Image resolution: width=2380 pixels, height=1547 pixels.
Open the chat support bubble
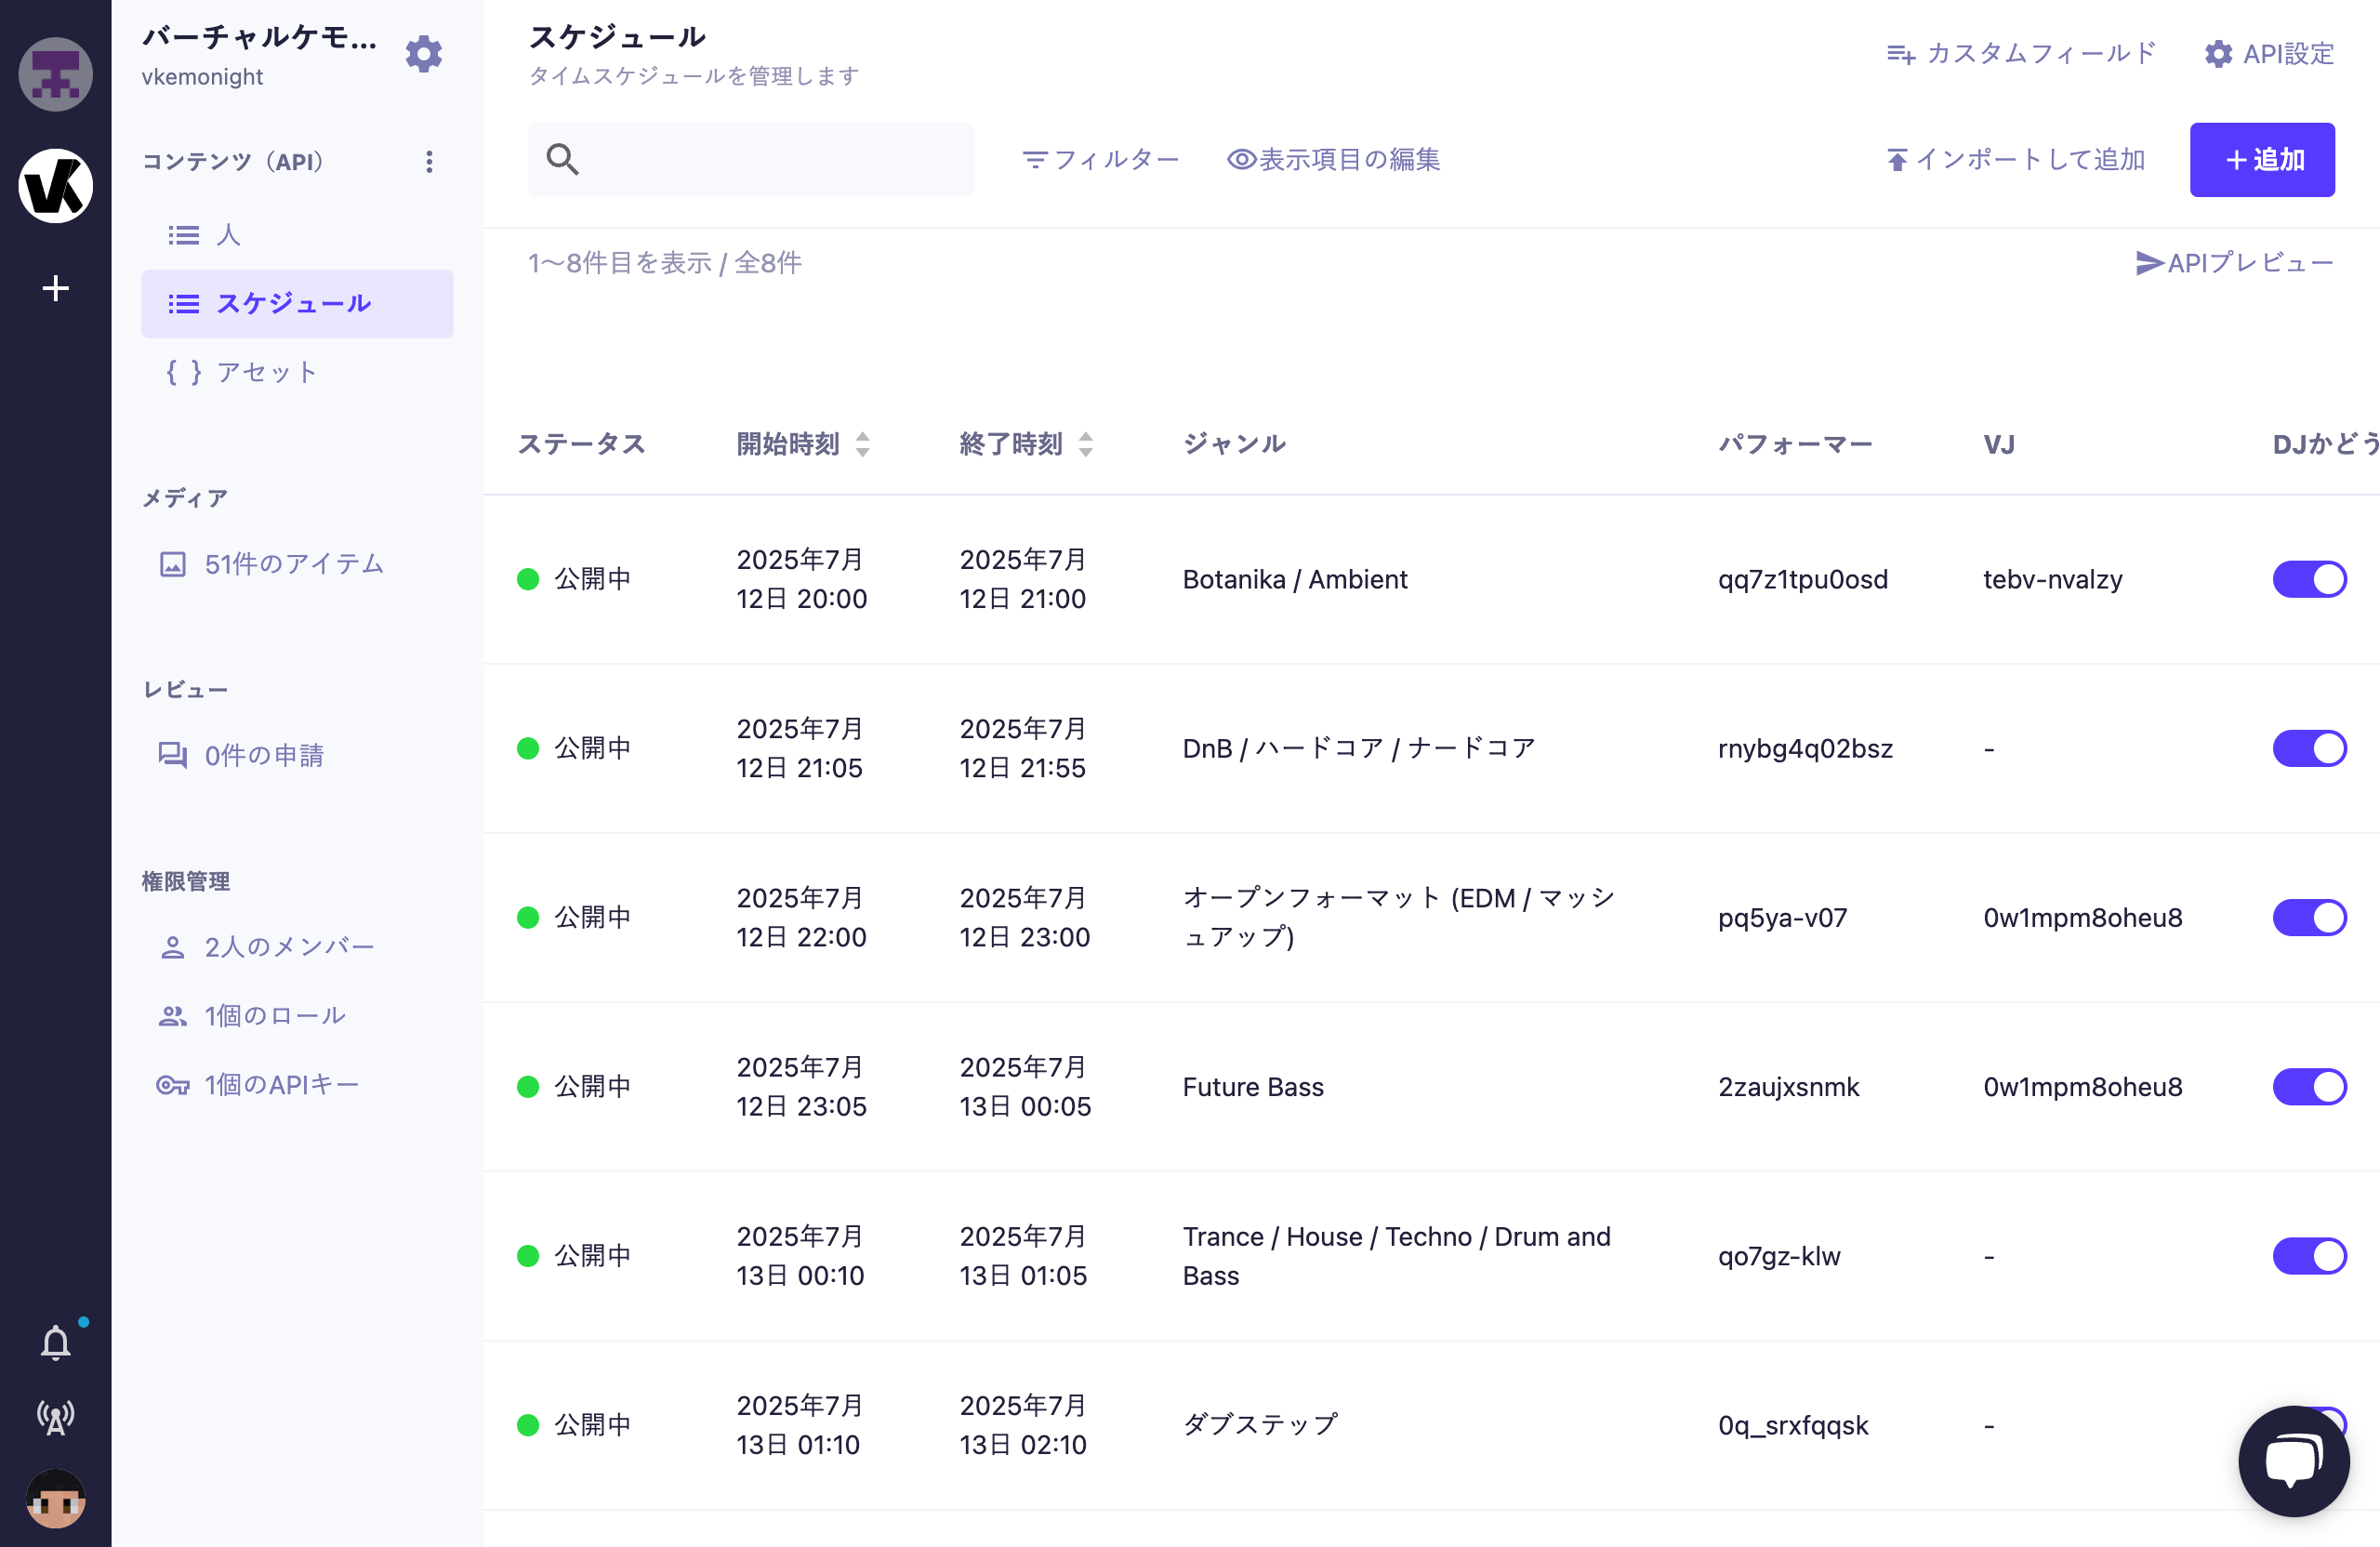click(x=2294, y=1461)
